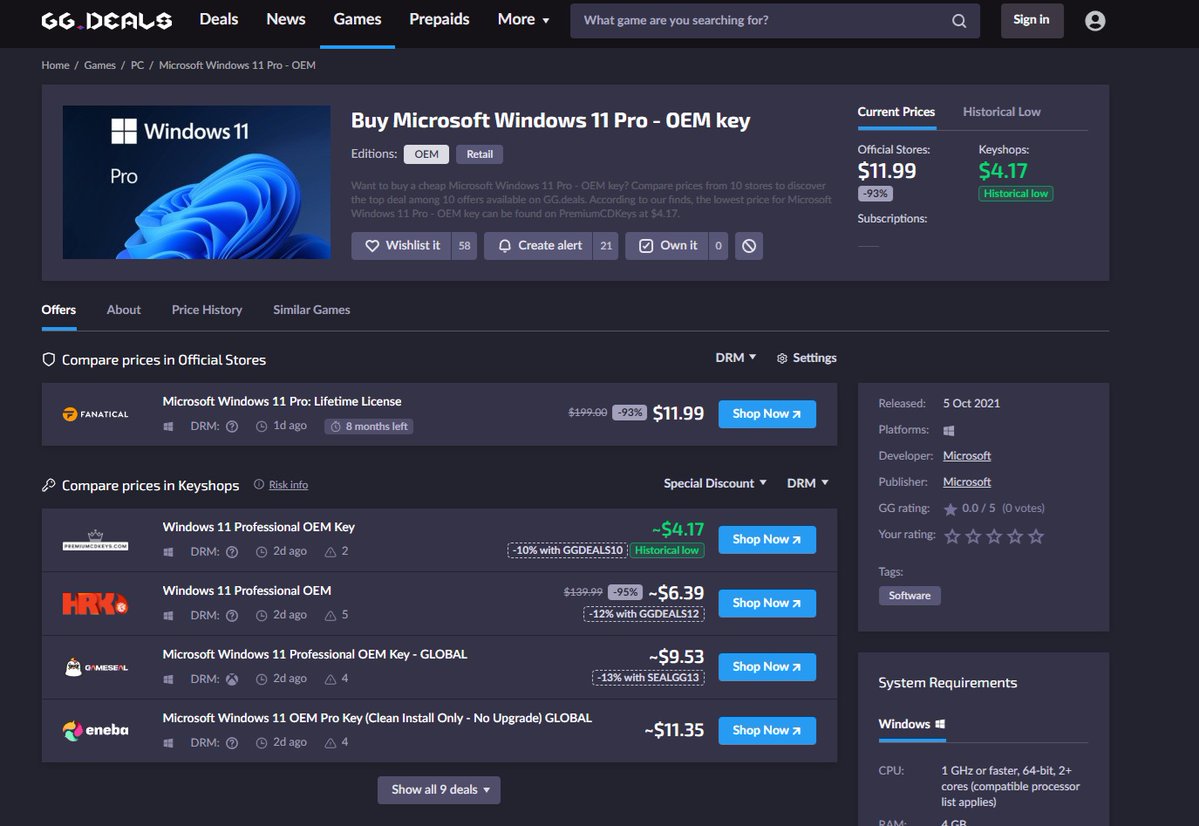Click the GG.deals logo
Viewport: 1199px width, 826px height.
click(106, 20)
